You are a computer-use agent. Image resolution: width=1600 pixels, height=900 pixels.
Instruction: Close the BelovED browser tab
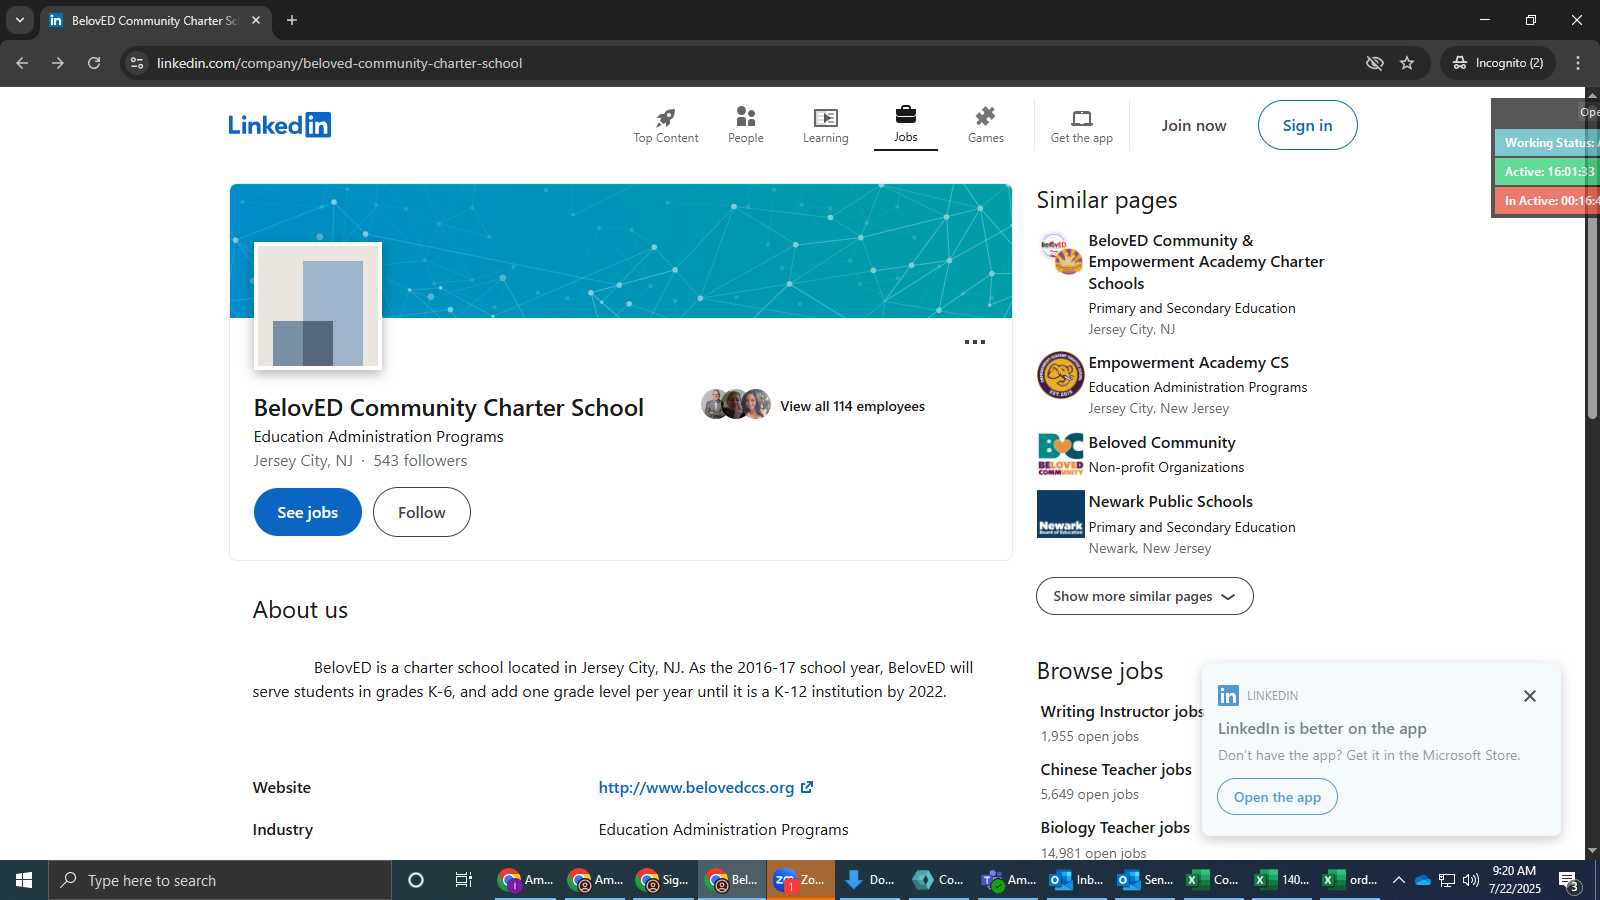coord(256,20)
